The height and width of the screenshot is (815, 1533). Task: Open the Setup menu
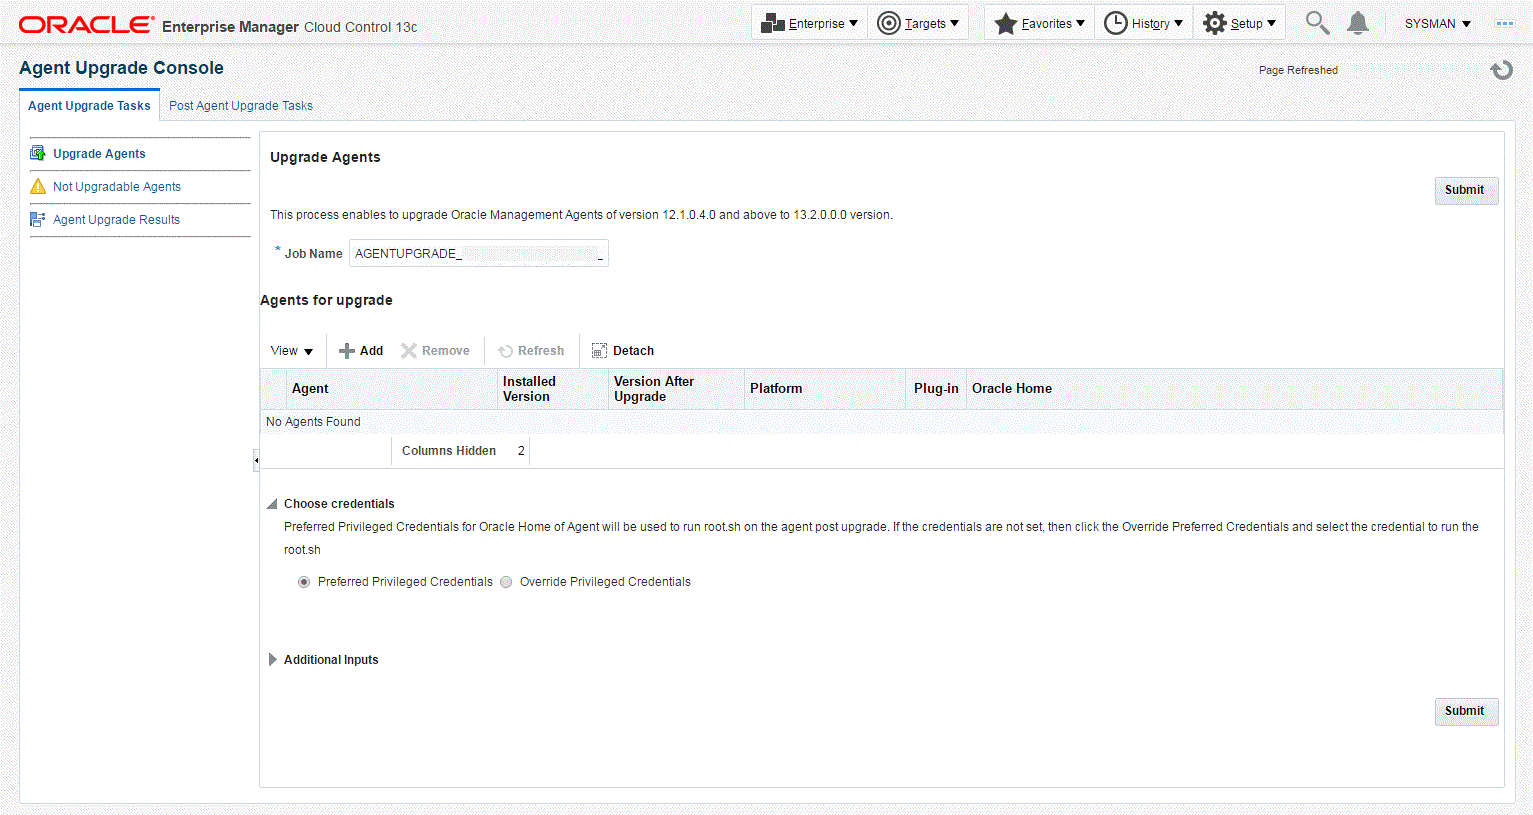click(x=1239, y=23)
